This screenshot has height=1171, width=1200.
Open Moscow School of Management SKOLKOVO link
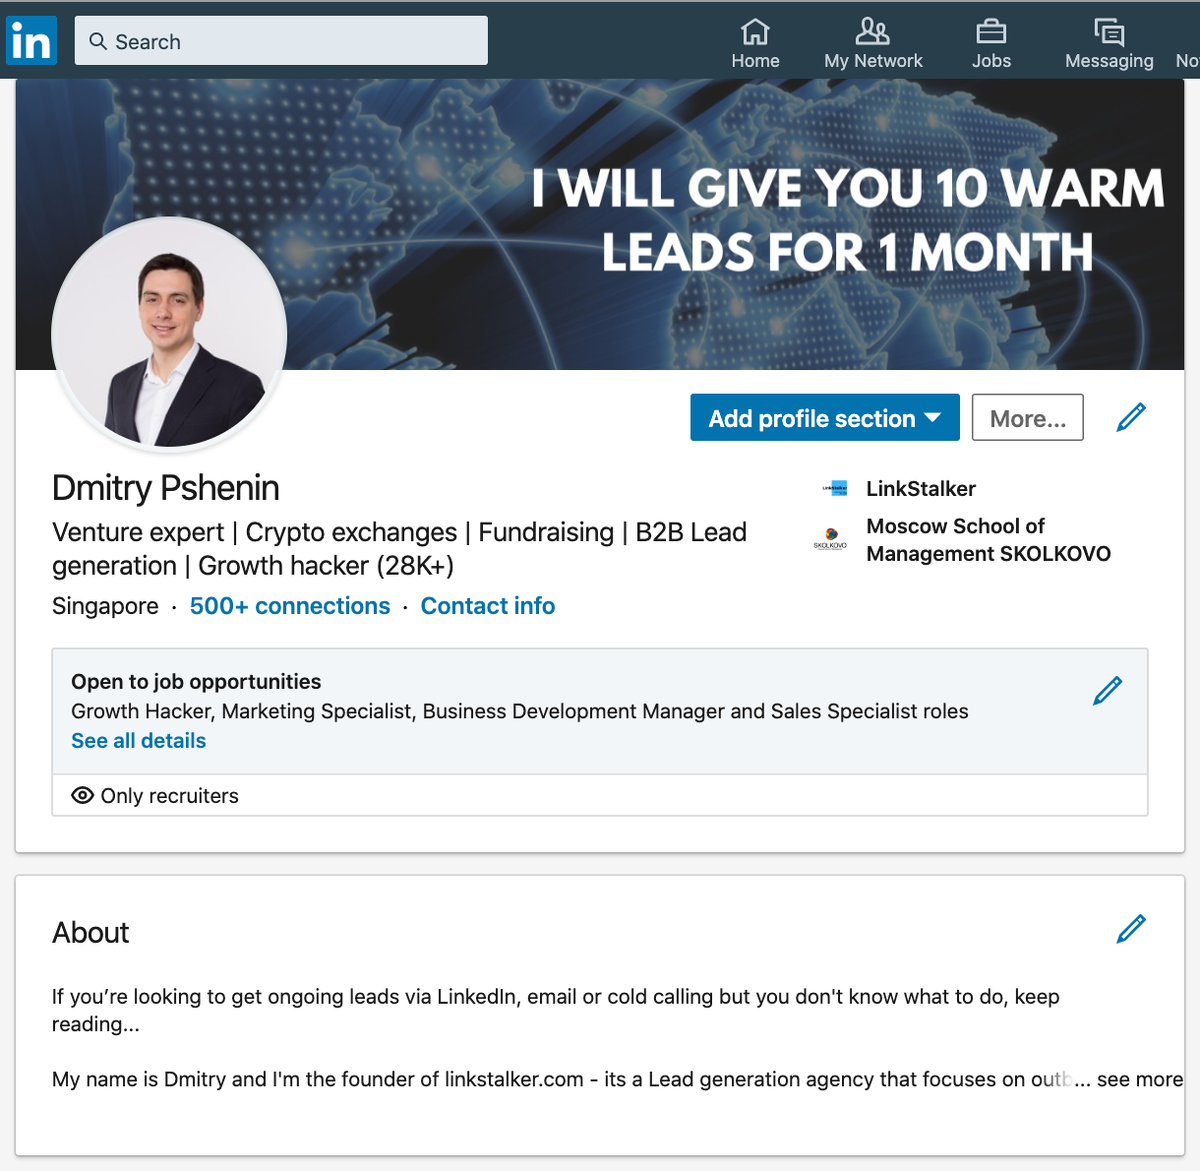point(988,540)
